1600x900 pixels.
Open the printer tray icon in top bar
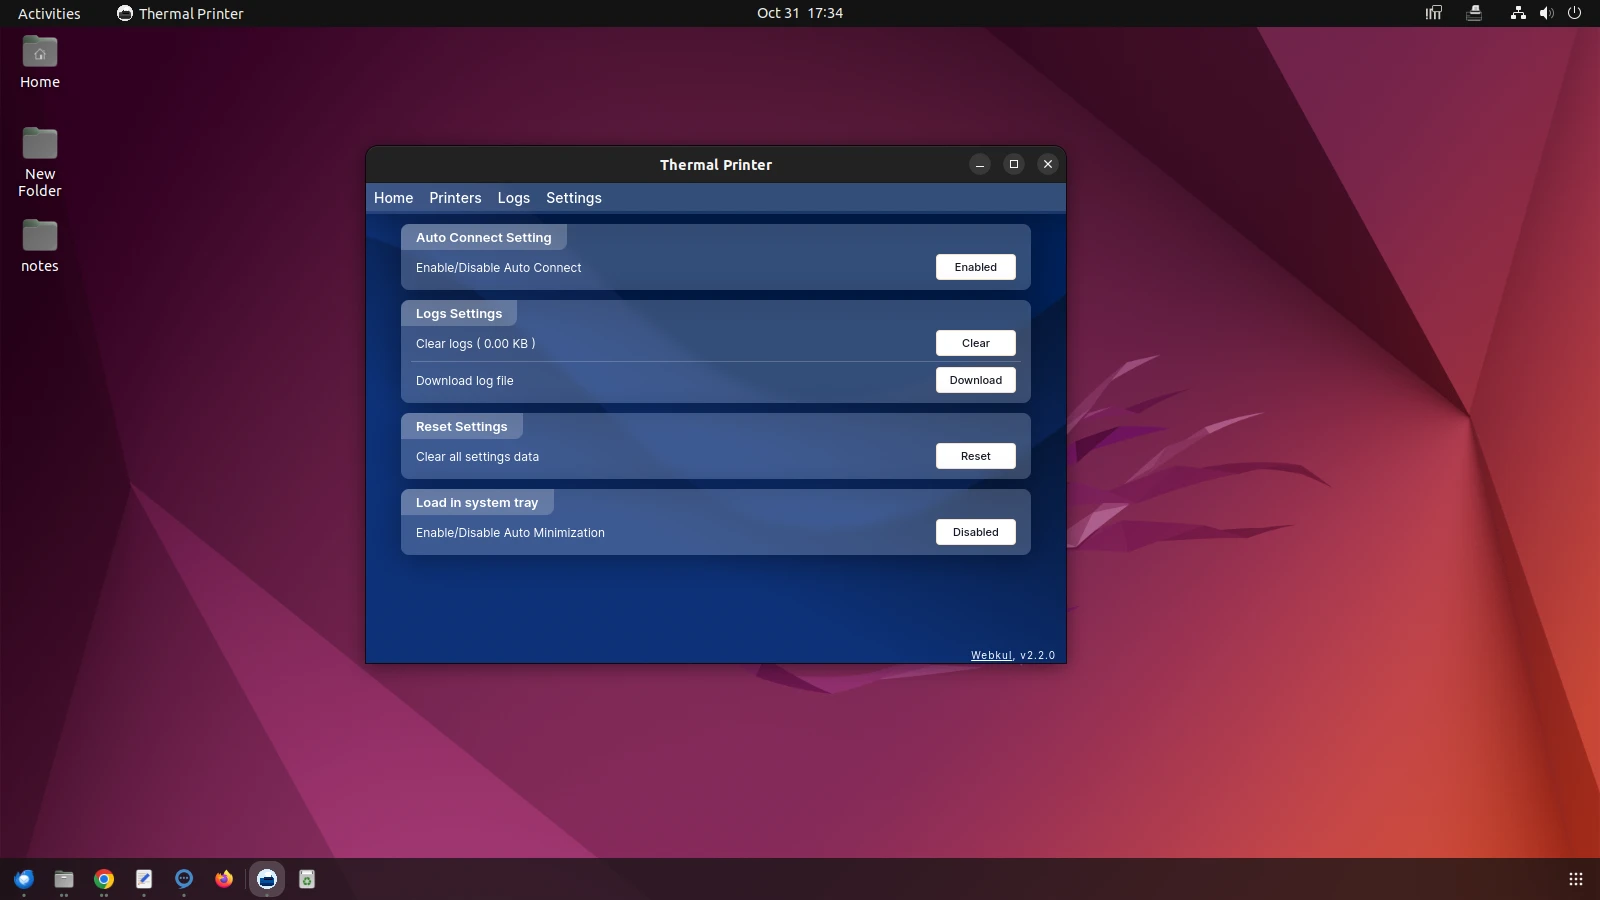[x=1473, y=13]
